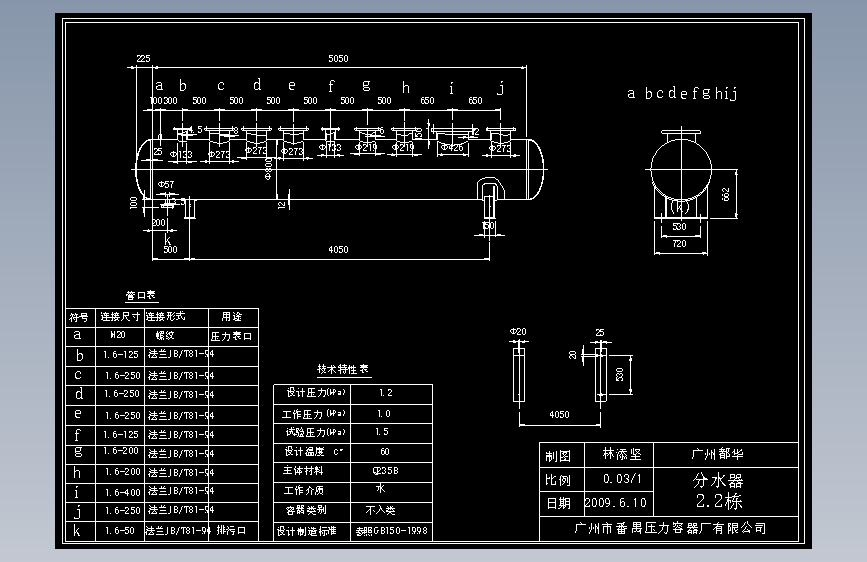Click the 设计压力(MPa) label

[x=316, y=393]
